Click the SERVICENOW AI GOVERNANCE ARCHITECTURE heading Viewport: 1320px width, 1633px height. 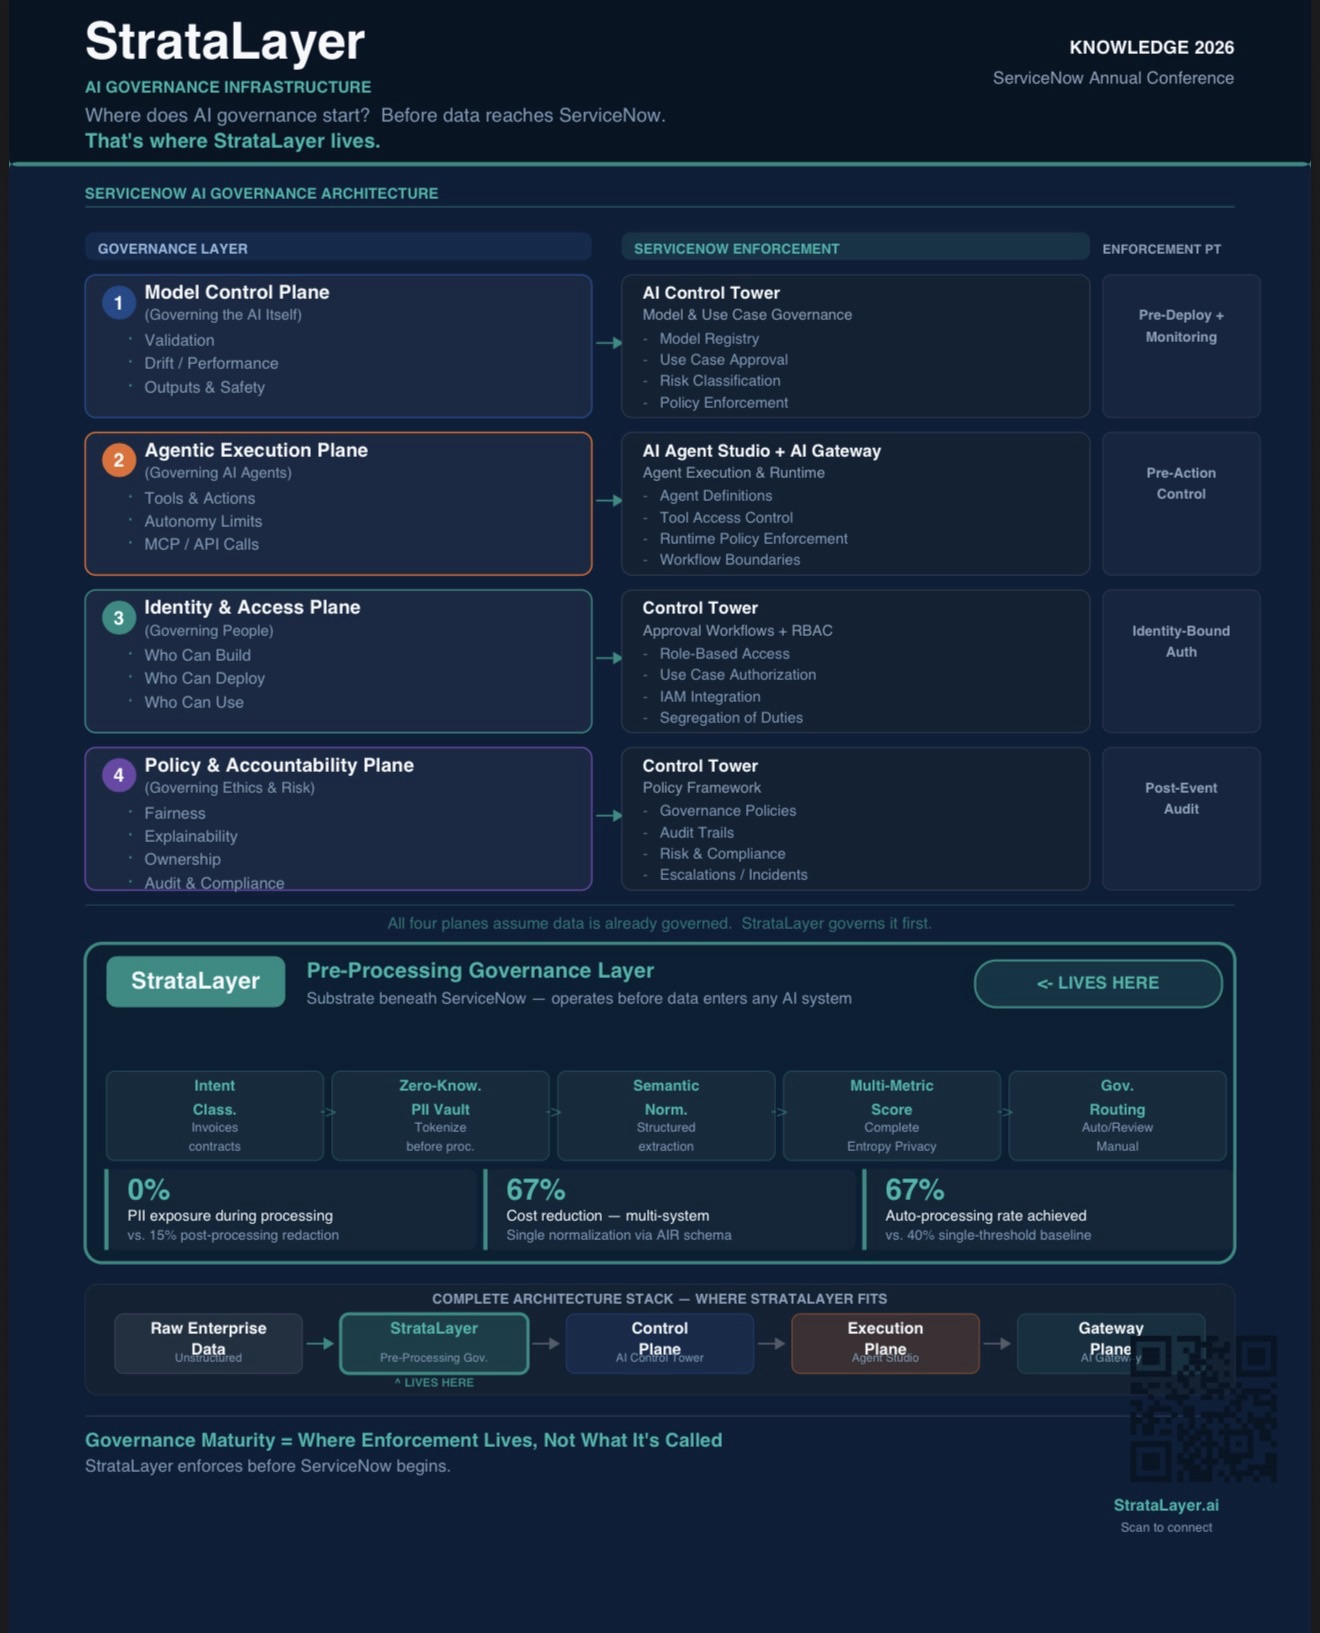[261, 193]
